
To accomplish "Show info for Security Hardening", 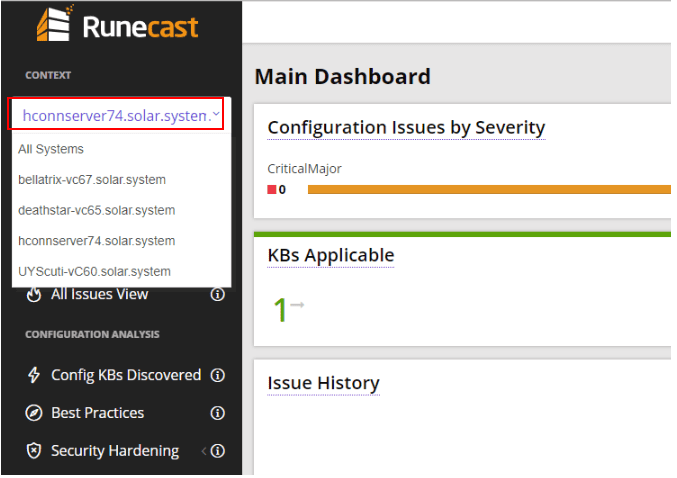I will click(x=217, y=451).
